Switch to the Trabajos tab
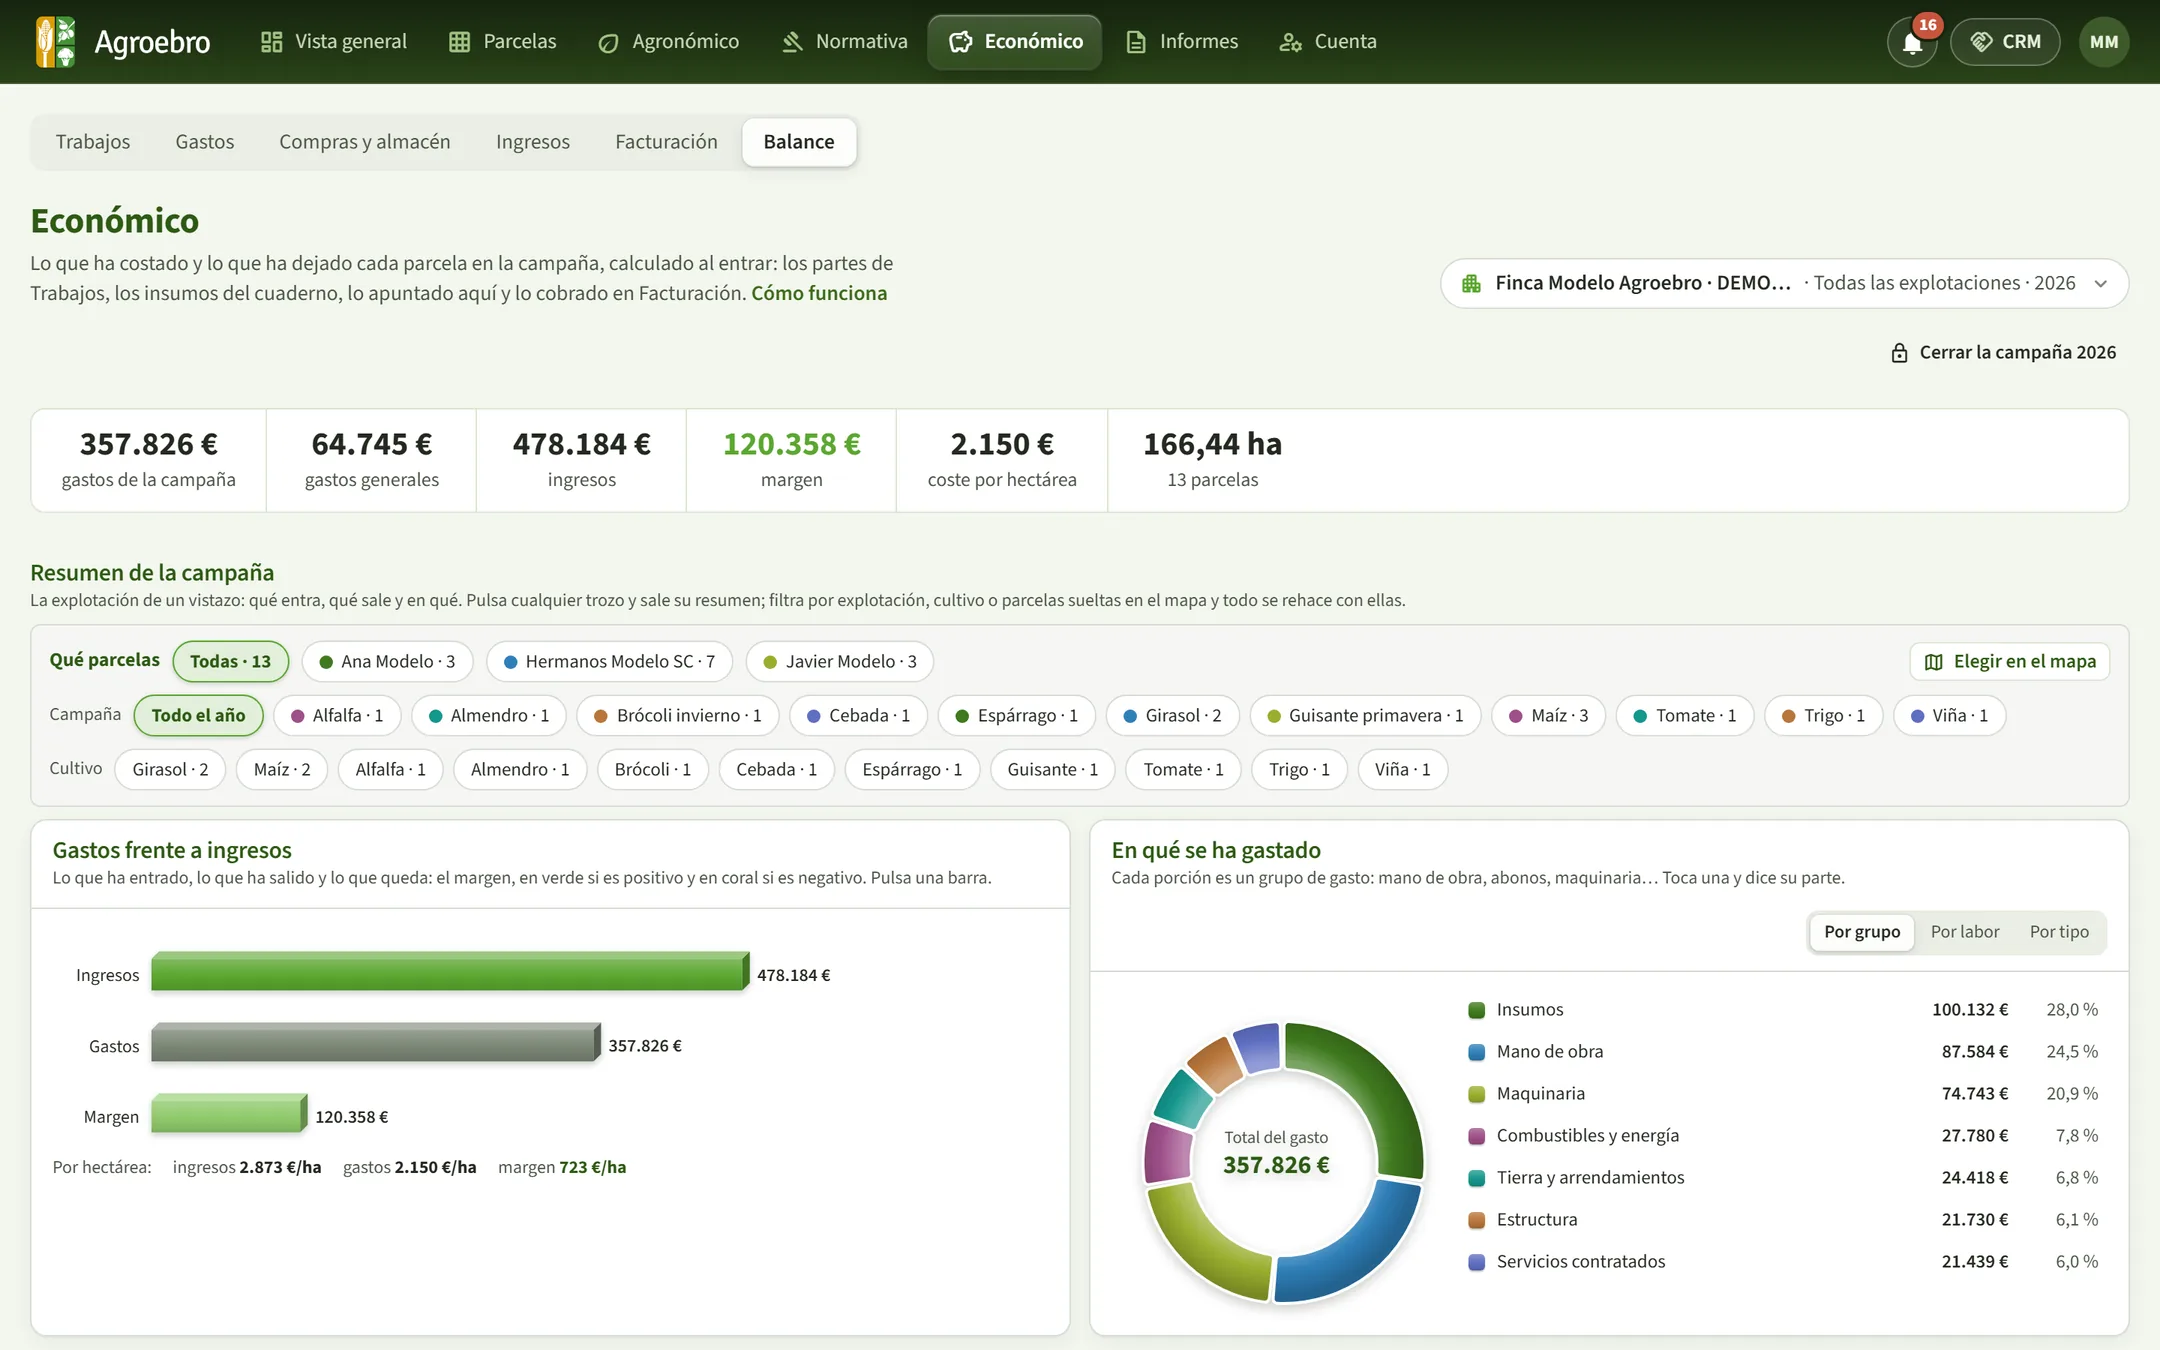Viewport: 2160px width, 1350px height. [x=93, y=142]
